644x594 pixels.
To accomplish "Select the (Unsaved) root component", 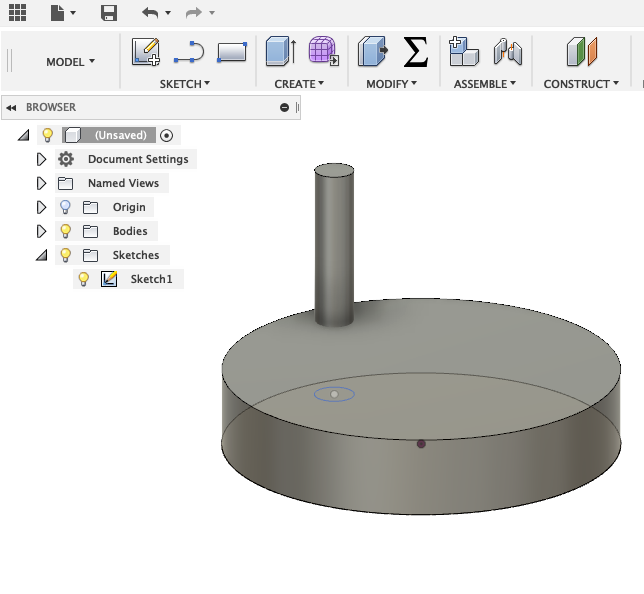I will click(x=109, y=135).
